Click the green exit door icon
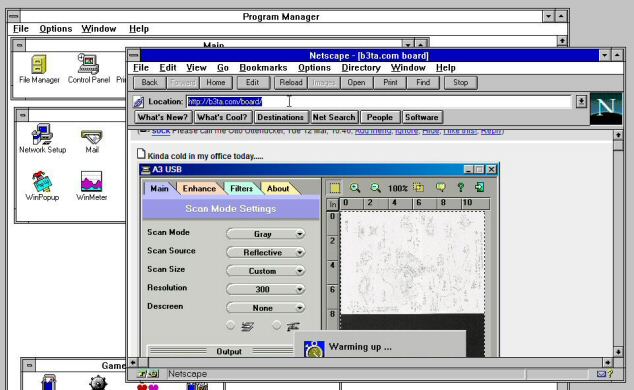Image resolution: width=634 pixels, height=390 pixels. pos(480,187)
